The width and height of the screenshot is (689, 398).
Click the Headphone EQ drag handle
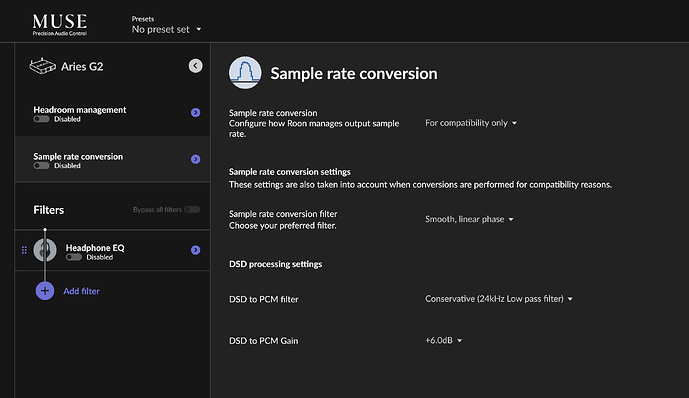[24, 250]
